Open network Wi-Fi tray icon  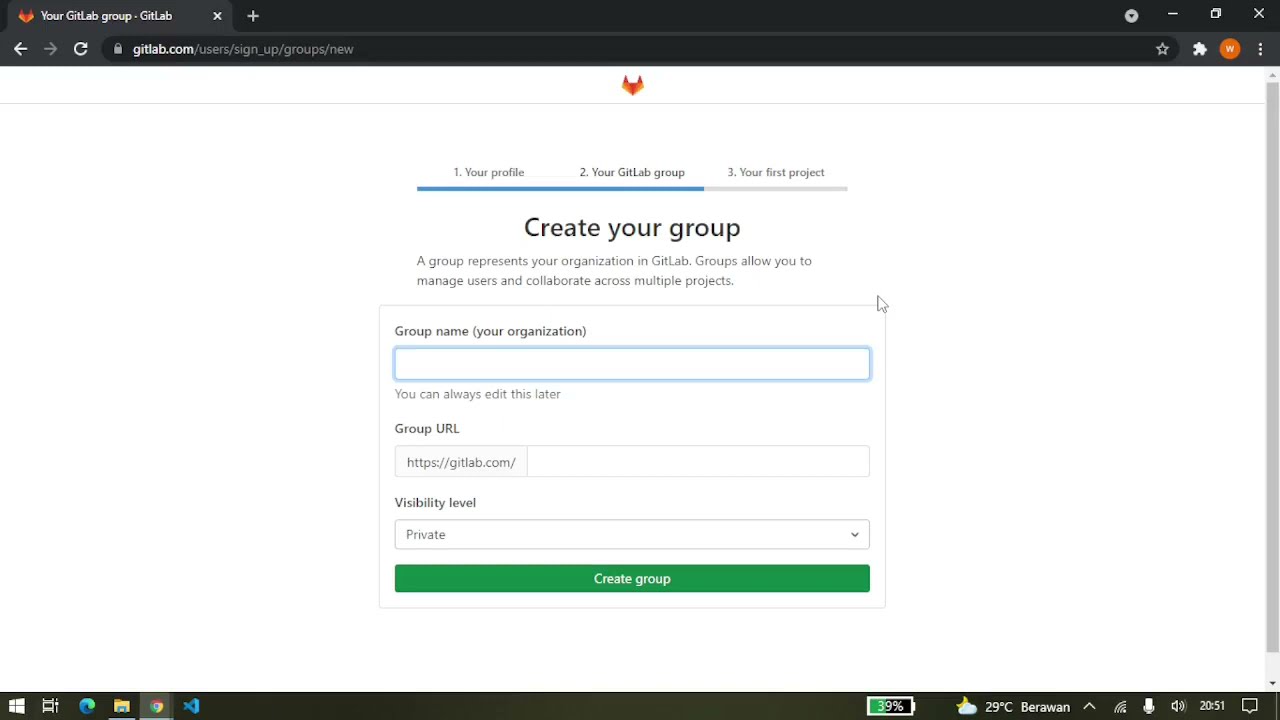pyautogui.click(x=1120, y=706)
